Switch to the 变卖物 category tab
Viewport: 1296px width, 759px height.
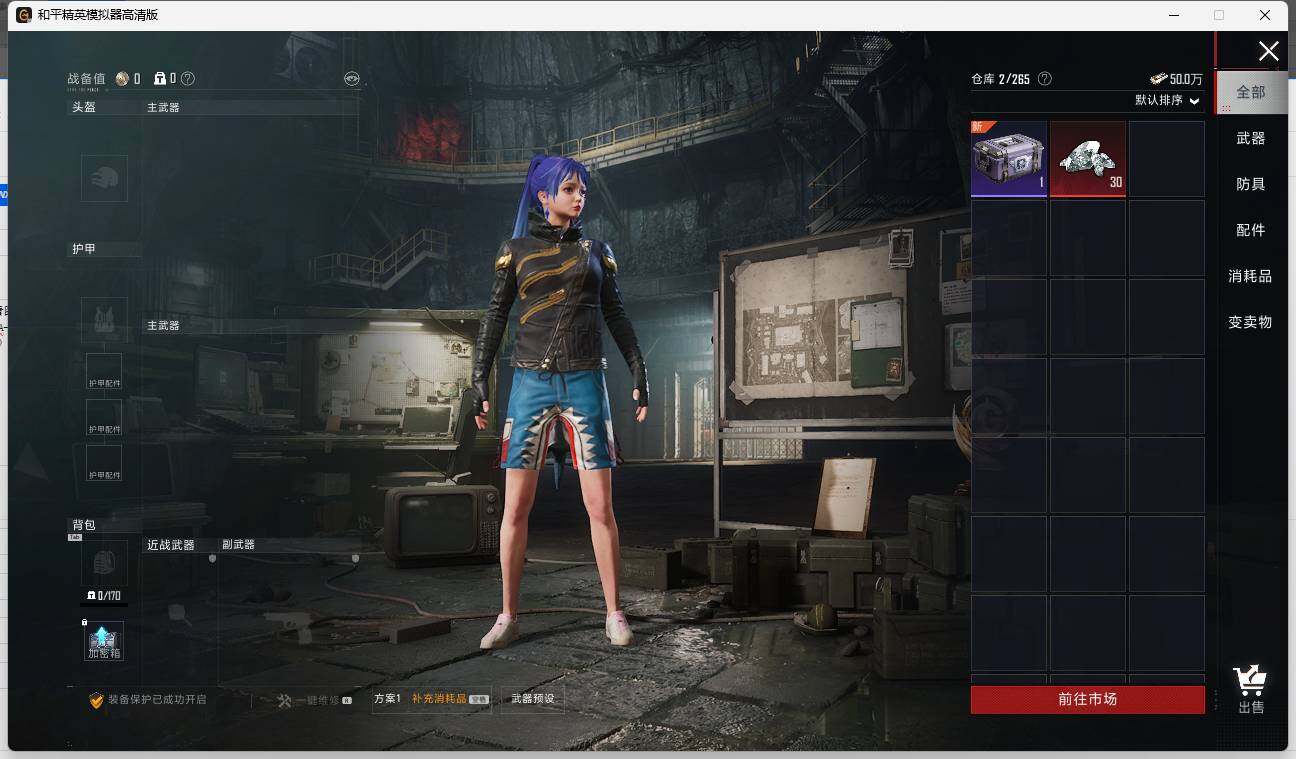tap(1251, 322)
